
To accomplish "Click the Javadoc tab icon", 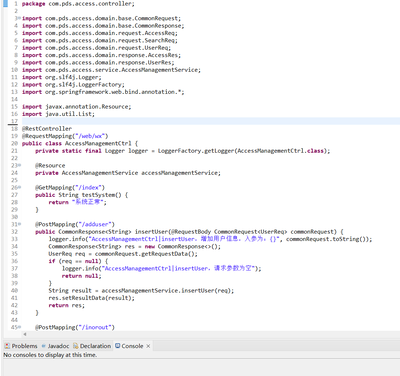I will (x=43, y=346).
